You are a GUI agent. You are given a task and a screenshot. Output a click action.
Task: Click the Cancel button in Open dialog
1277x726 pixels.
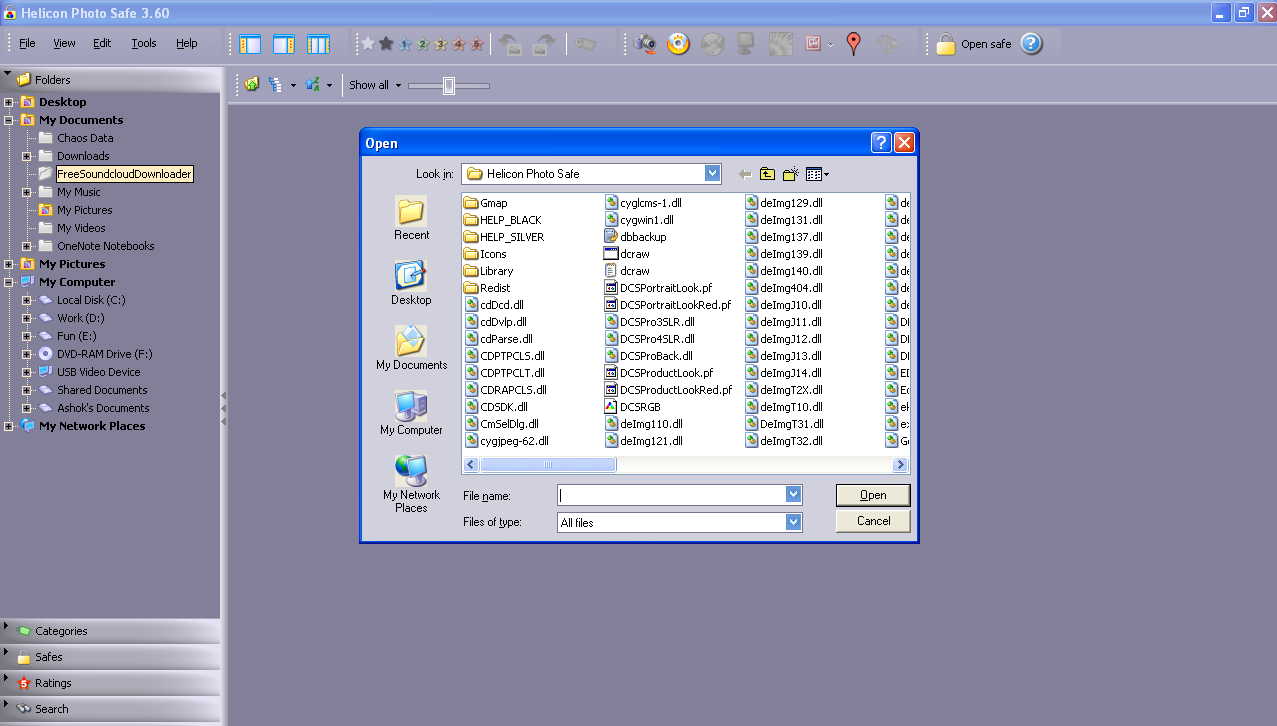873,521
